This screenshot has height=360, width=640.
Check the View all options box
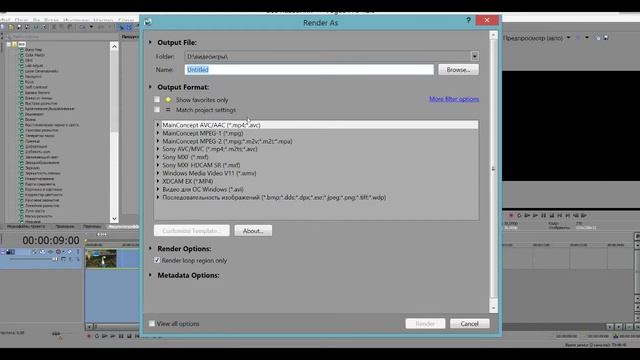152,323
